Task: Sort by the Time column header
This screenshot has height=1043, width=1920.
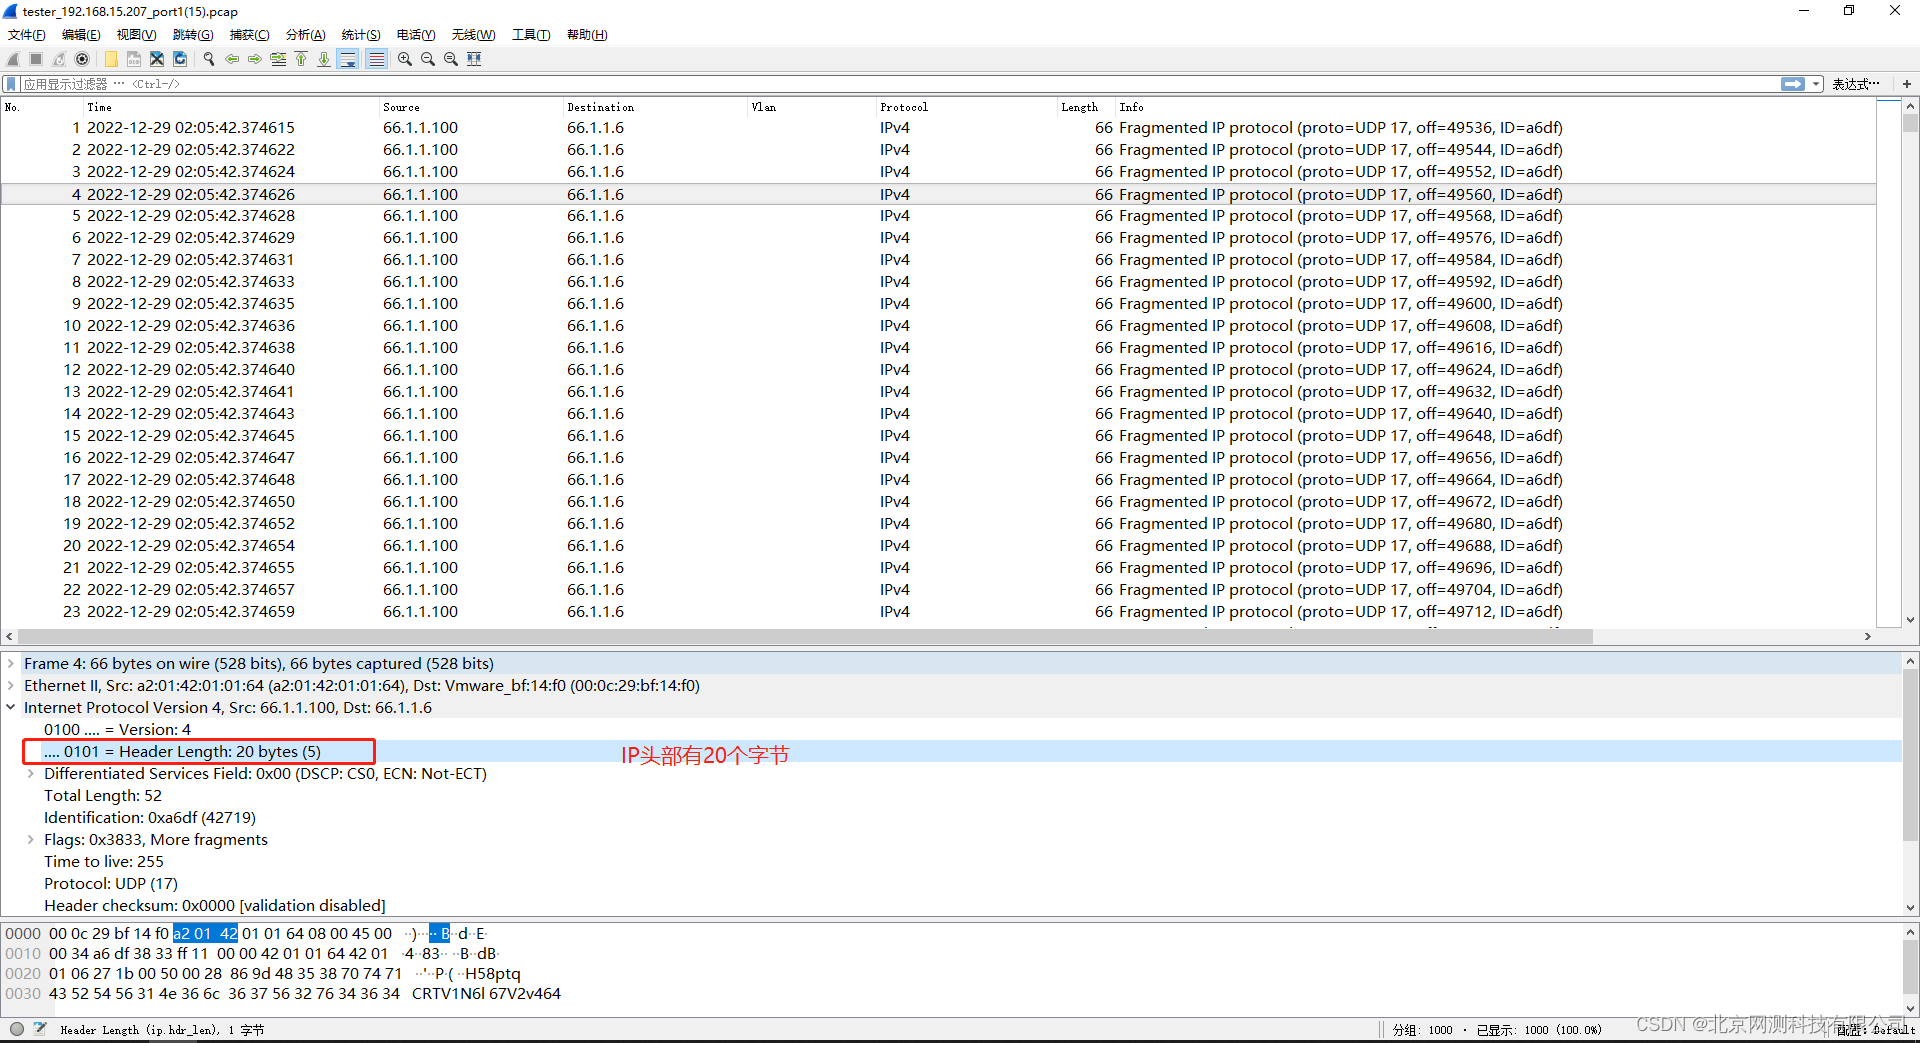Action: pos(230,107)
